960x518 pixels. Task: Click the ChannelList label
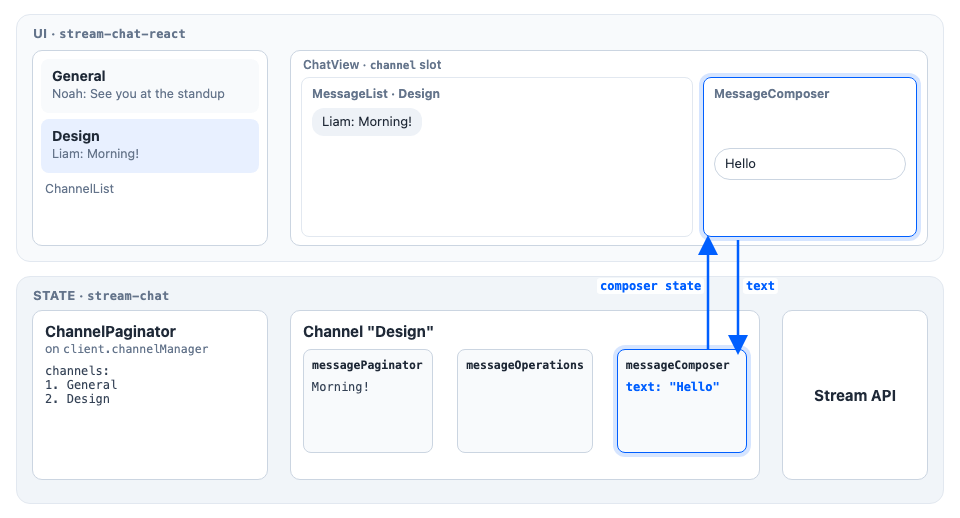click(x=80, y=189)
